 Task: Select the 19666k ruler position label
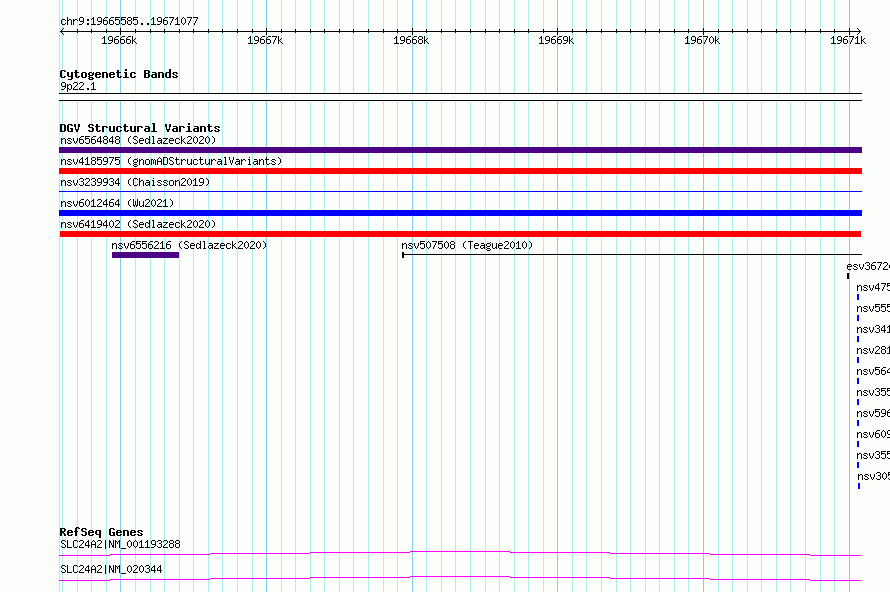pyautogui.click(x=119, y=40)
